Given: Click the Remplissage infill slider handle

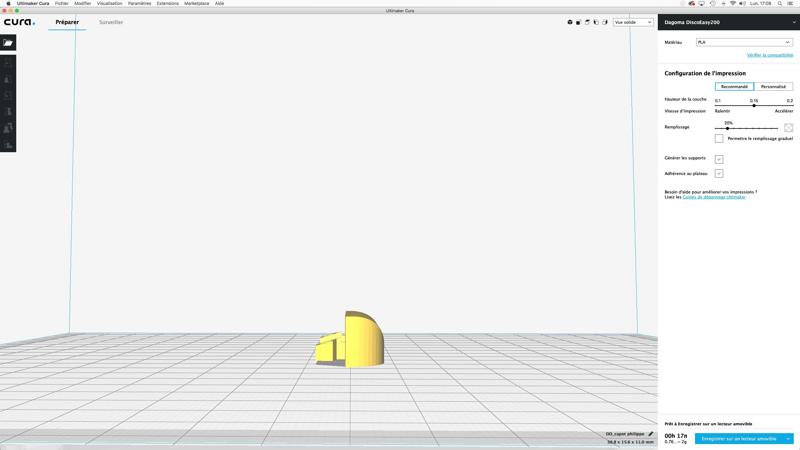Looking at the screenshot, I should click(x=728, y=128).
